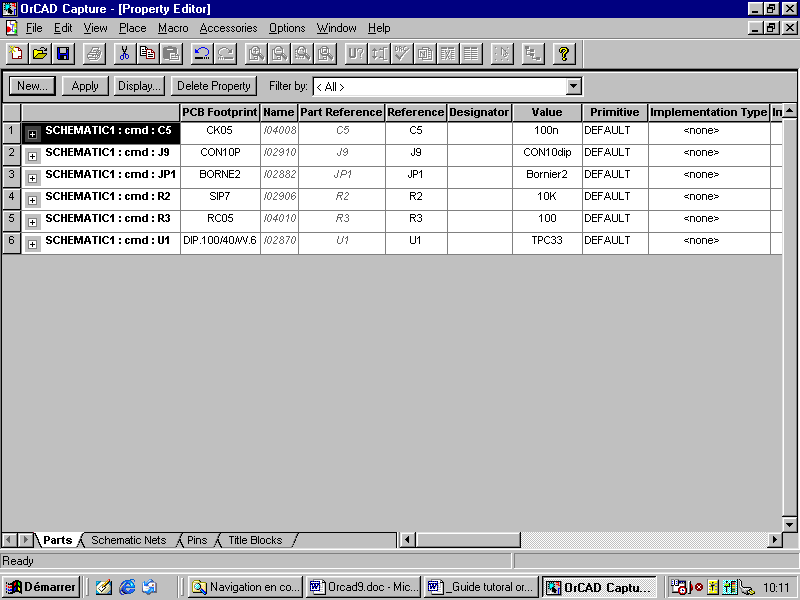Click the Implementation Type column header
800x600 pixels.
click(709, 112)
